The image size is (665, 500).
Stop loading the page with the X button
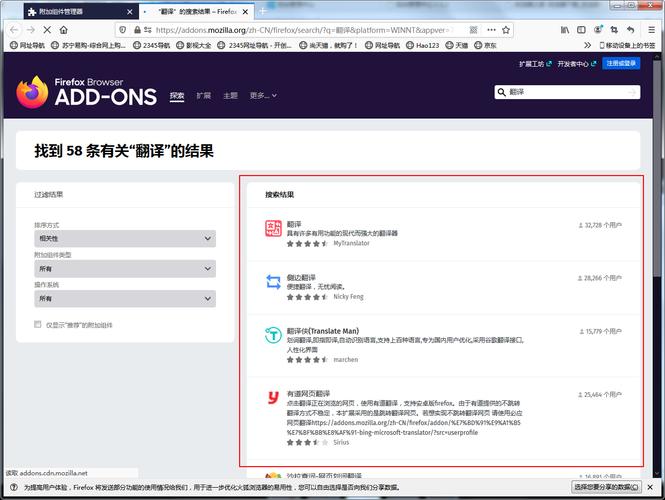[x=47, y=30]
